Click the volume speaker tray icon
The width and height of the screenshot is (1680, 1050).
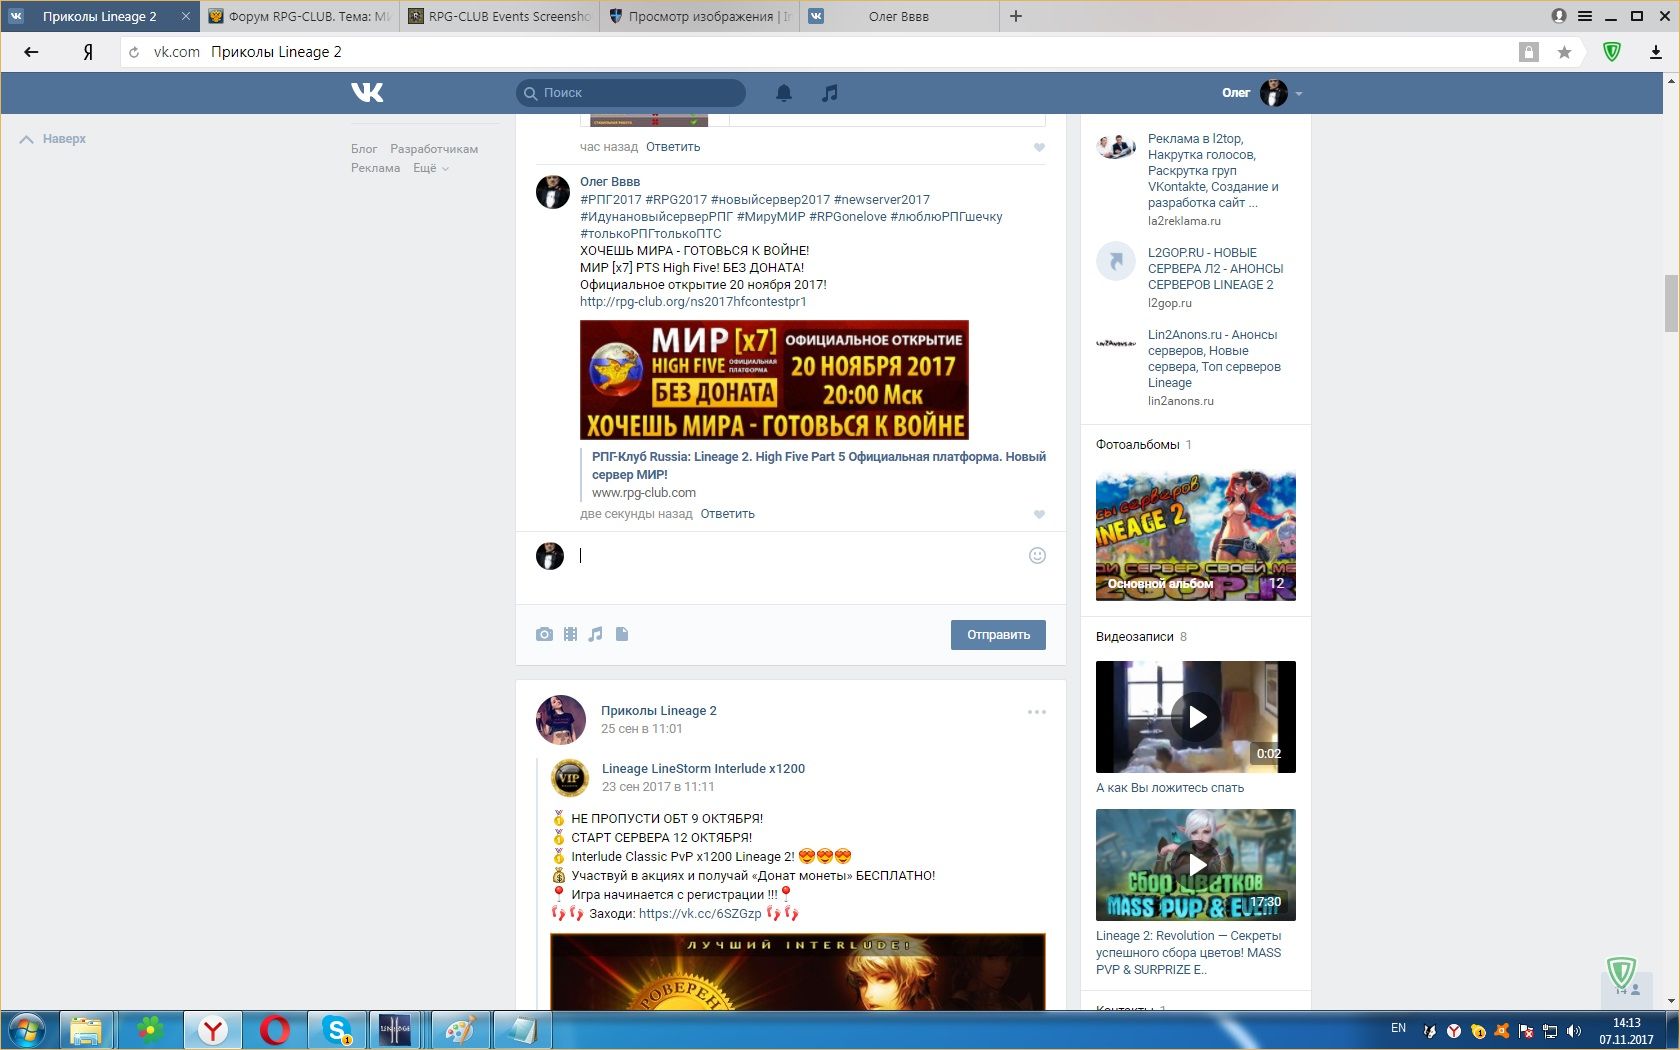tap(1574, 1030)
